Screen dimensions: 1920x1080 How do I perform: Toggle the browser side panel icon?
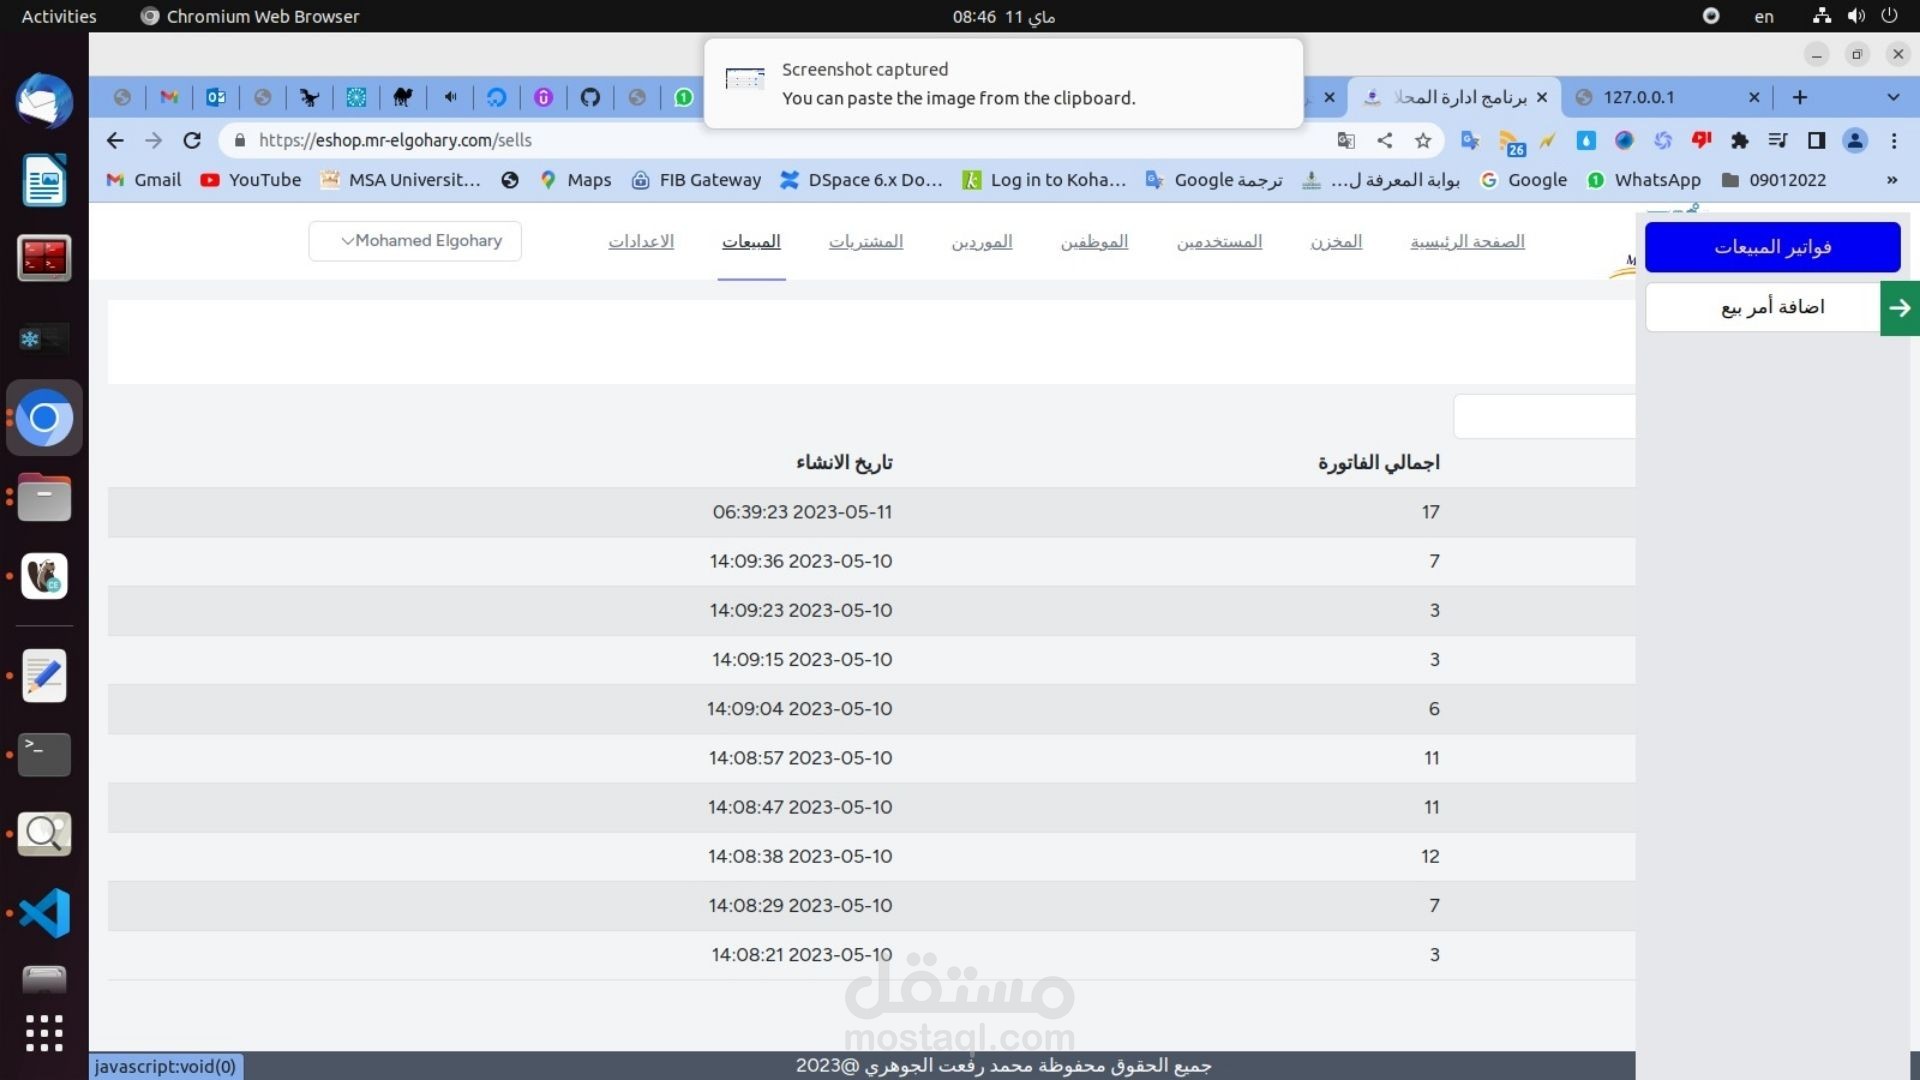[1816, 141]
